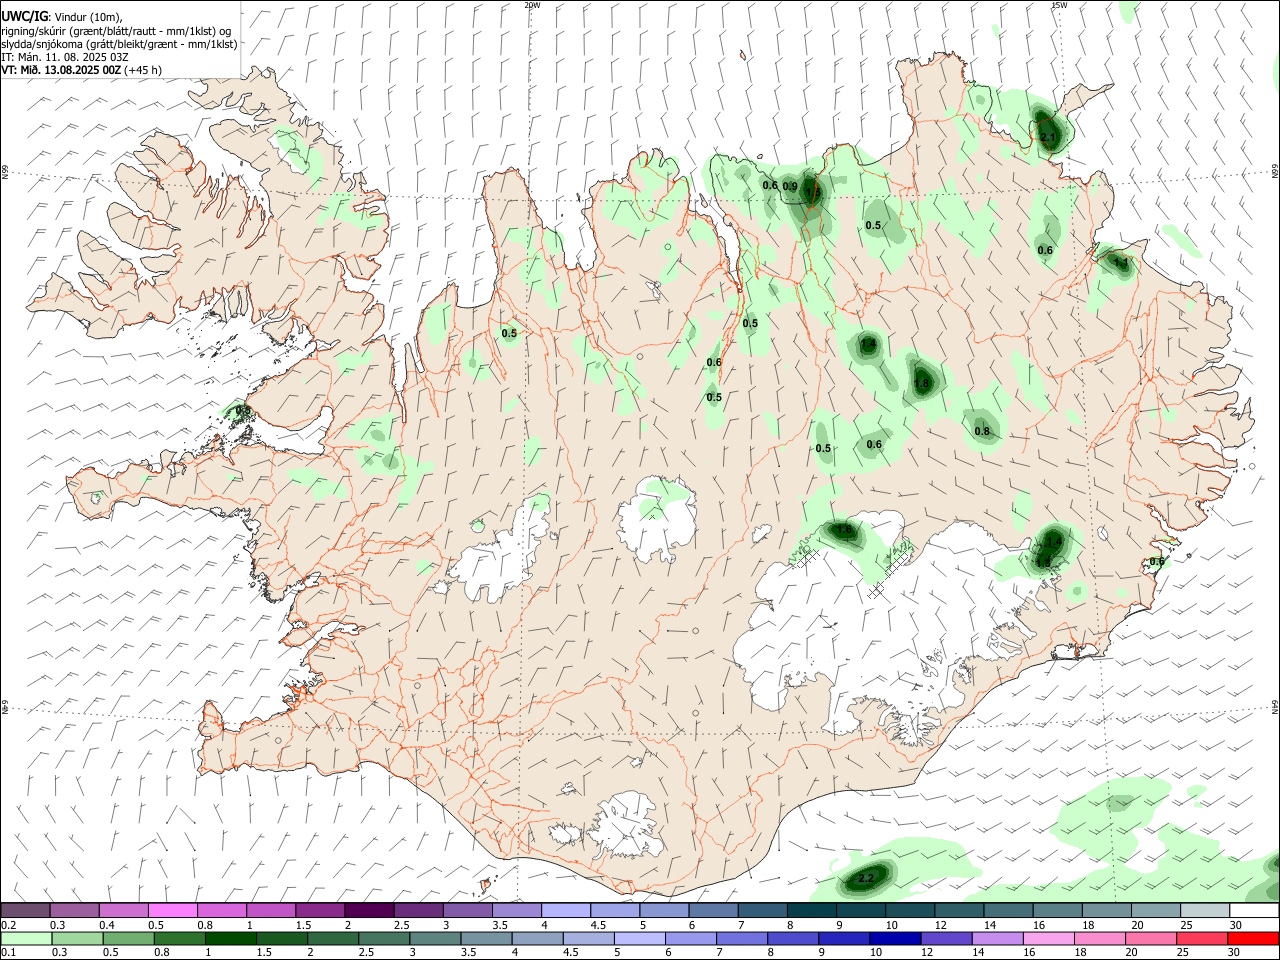Screen dimensions: 1280x960
Task: Select lilac 14 swatch, lower legend row
Action: tap(998, 939)
